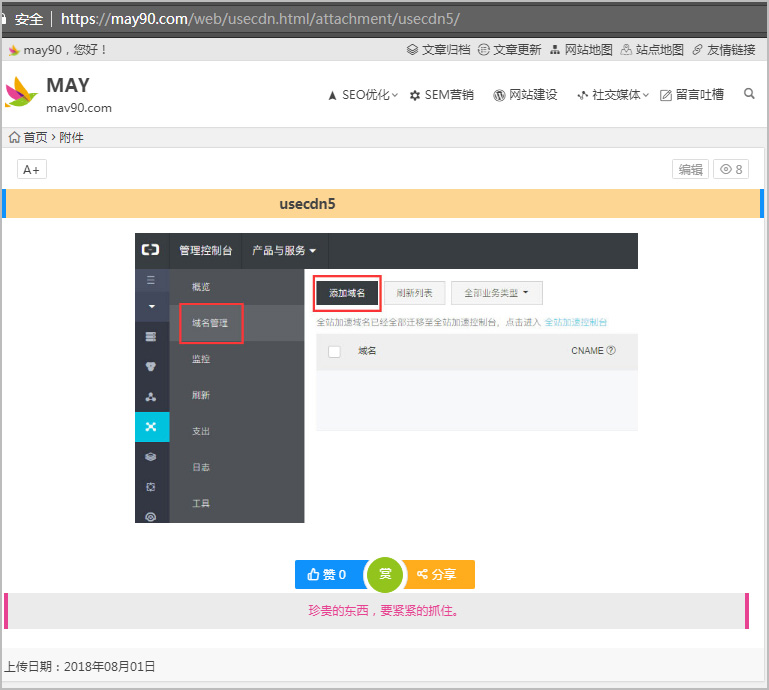Click the 编辑 edit button
Image resolution: width=769 pixels, height=690 pixels.
pyautogui.click(x=690, y=169)
